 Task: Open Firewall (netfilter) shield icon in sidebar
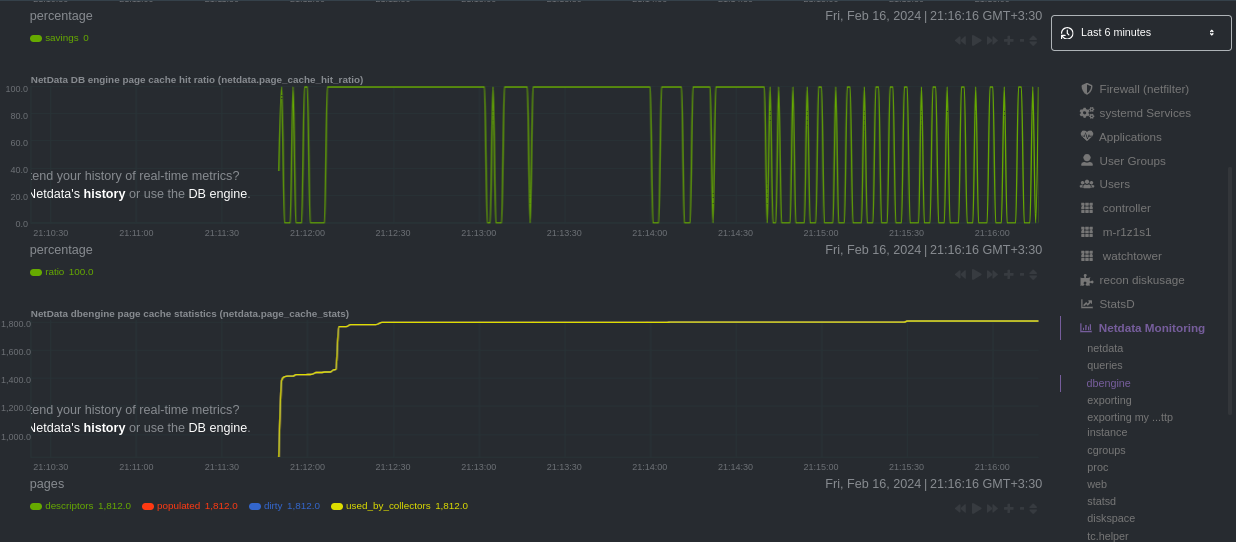click(1087, 89)
